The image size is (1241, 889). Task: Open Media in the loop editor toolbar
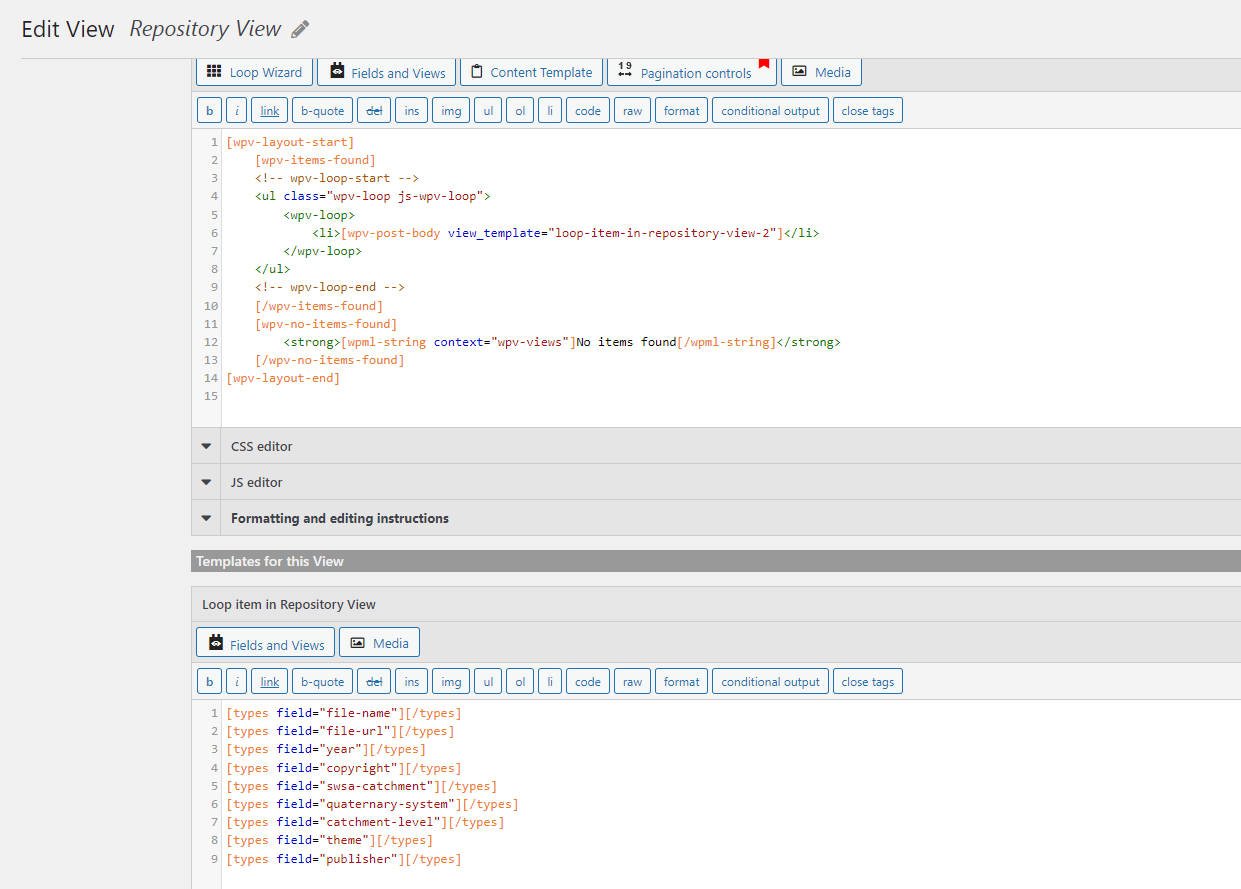tap(821, 72)
